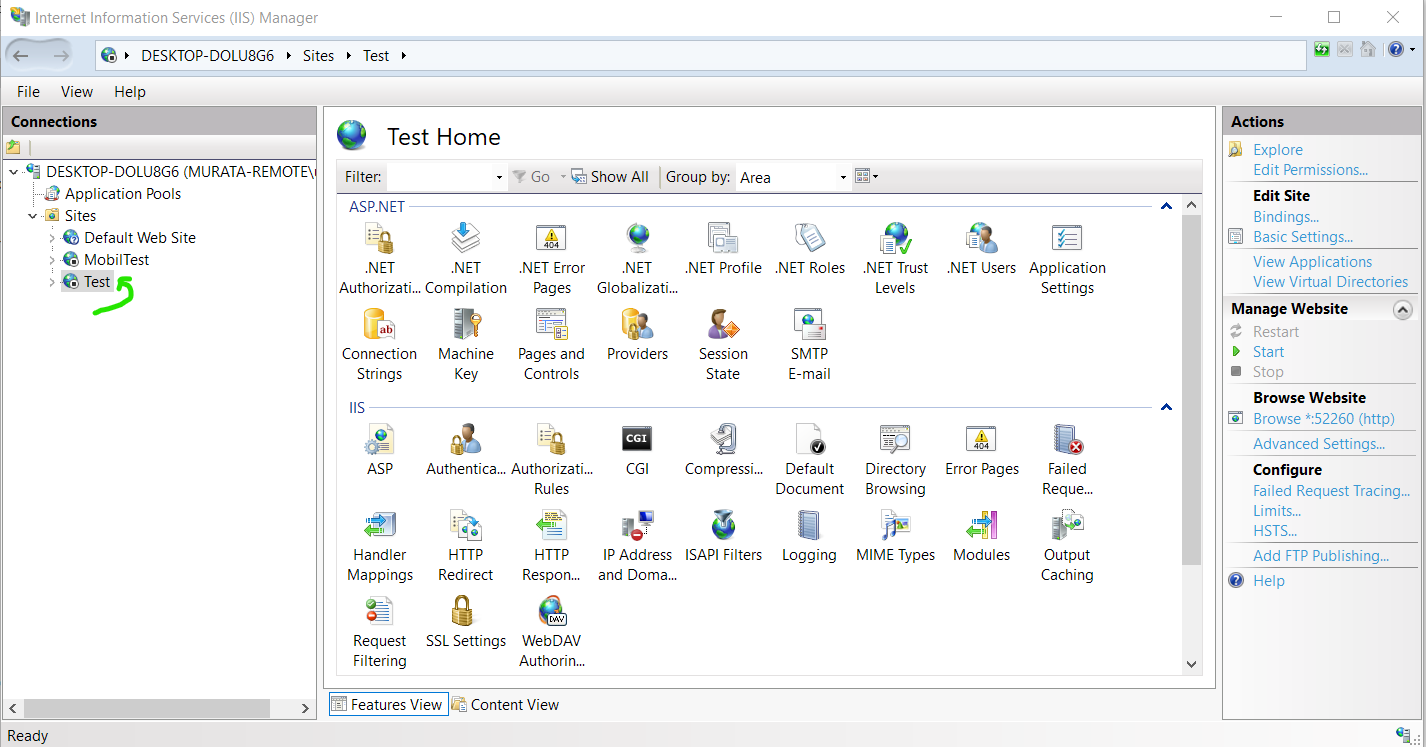Viewport: 1426px width, 747px height.
Task: Open Authentication feature icon
Action: (466, 439)
